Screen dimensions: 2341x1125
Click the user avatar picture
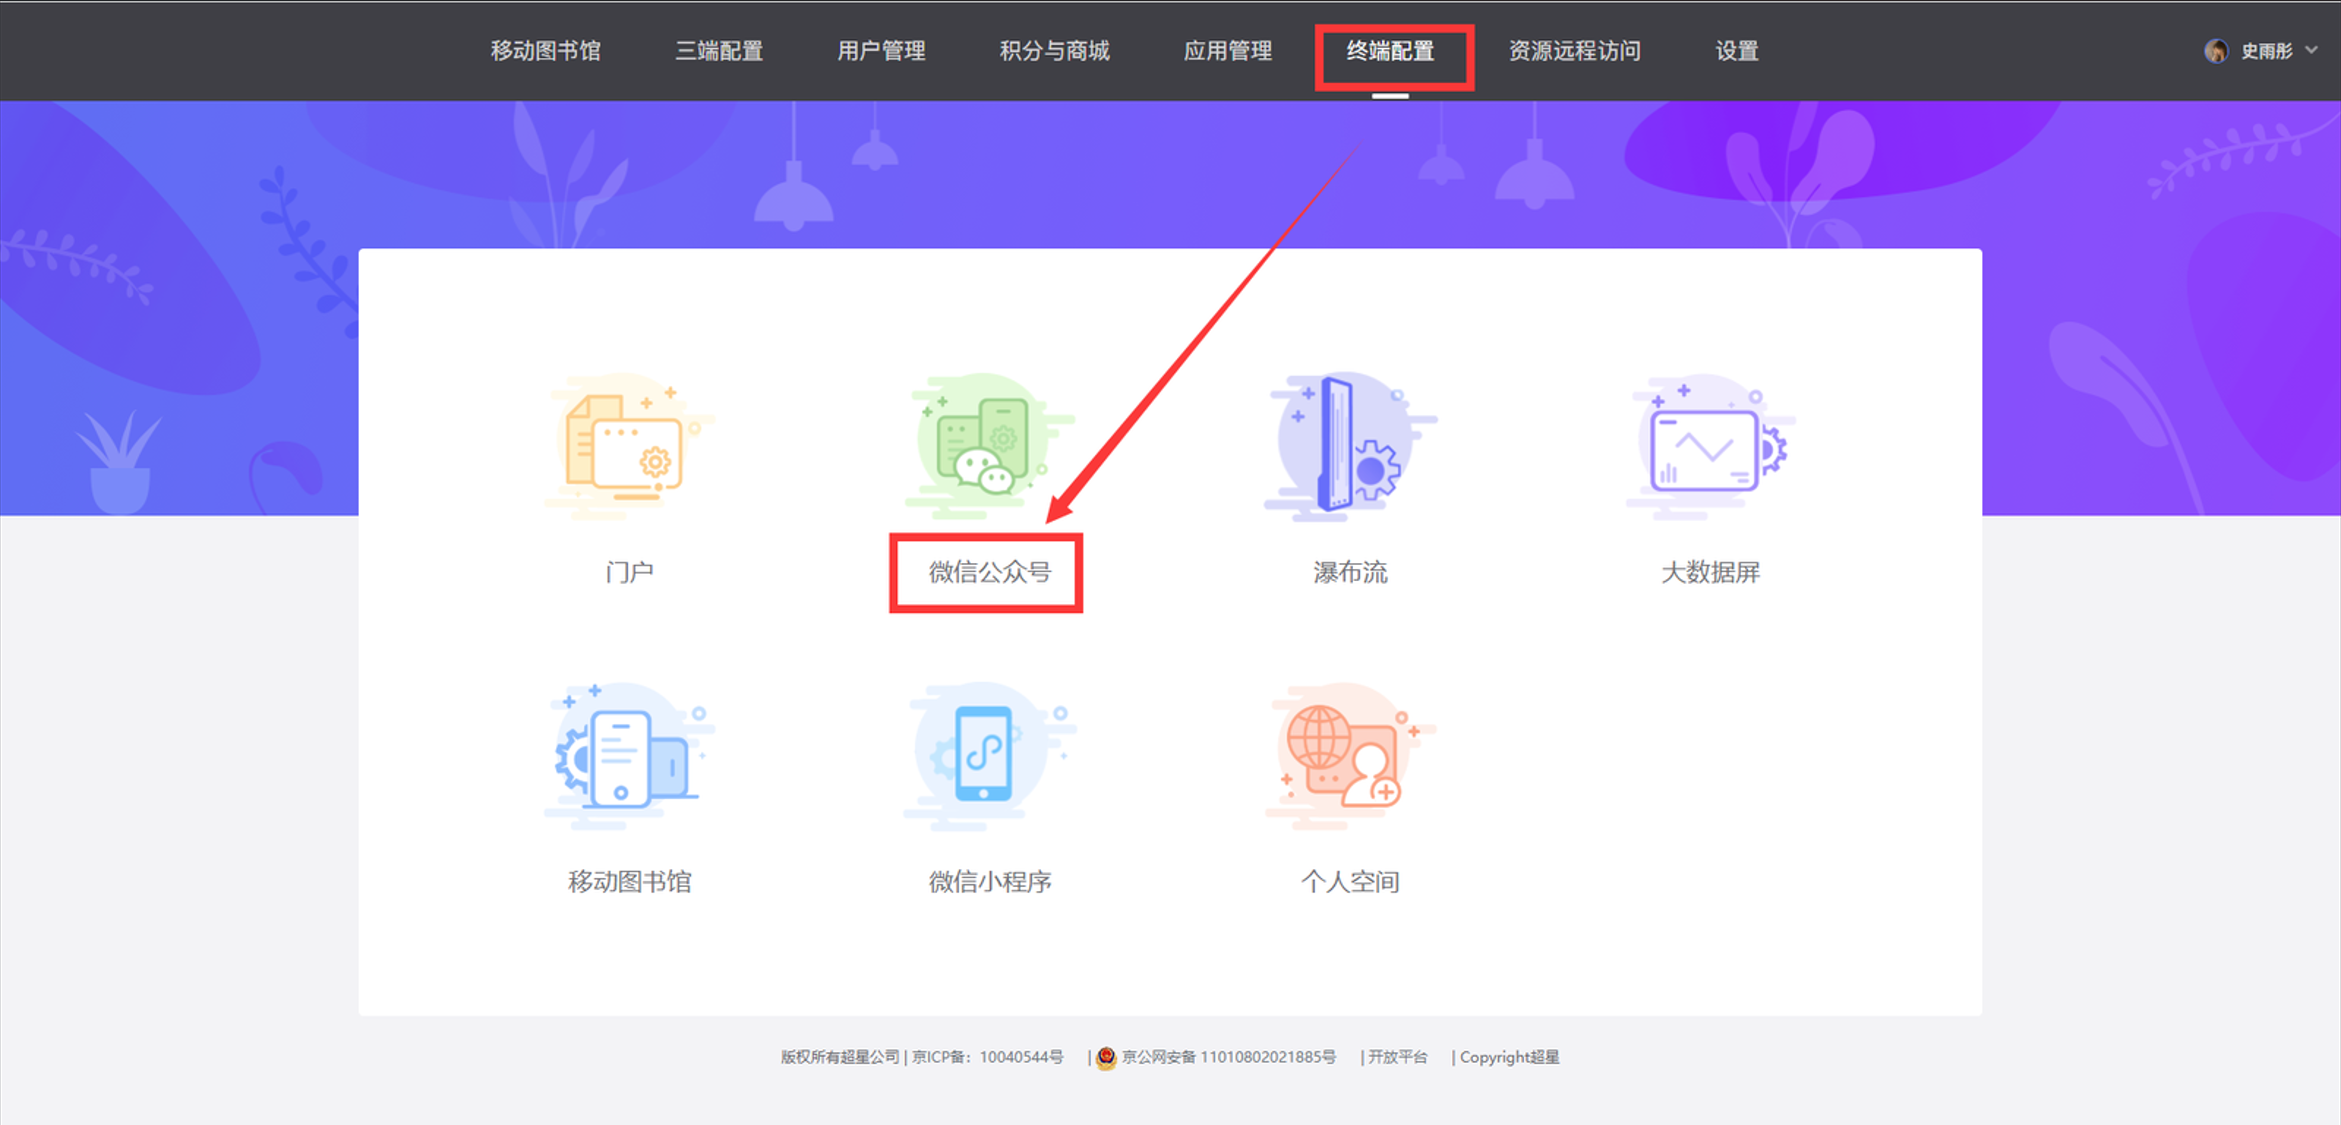pyautogui.click(x=2215, y=51)
